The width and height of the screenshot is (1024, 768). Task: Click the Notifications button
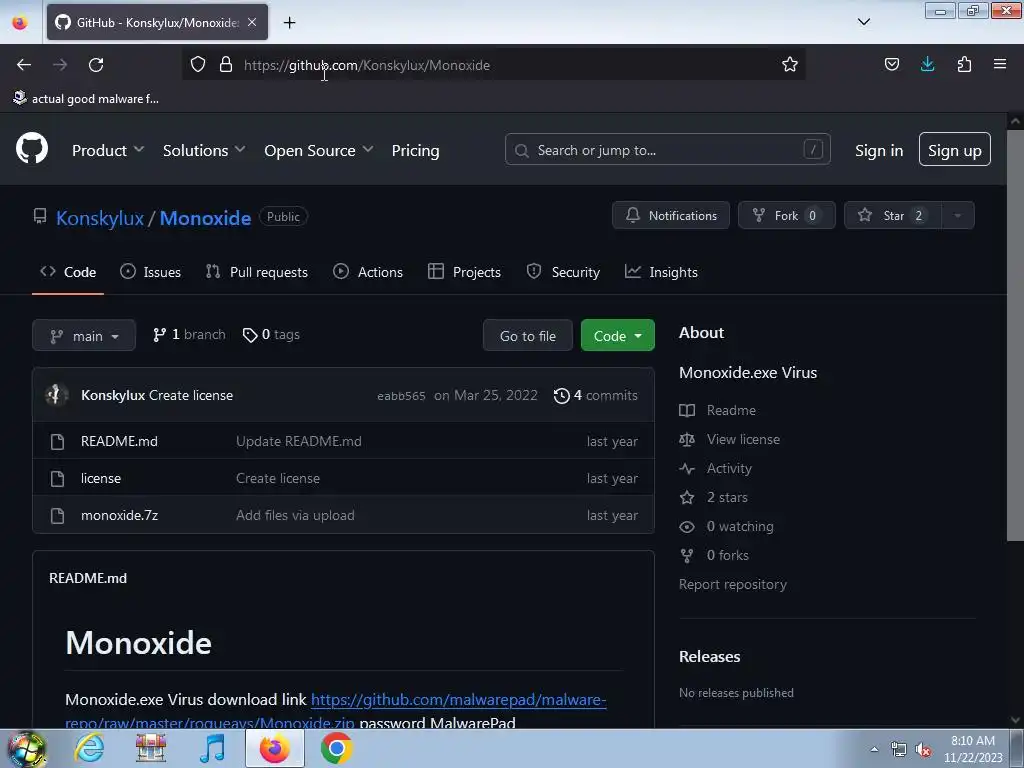point(671,216)
